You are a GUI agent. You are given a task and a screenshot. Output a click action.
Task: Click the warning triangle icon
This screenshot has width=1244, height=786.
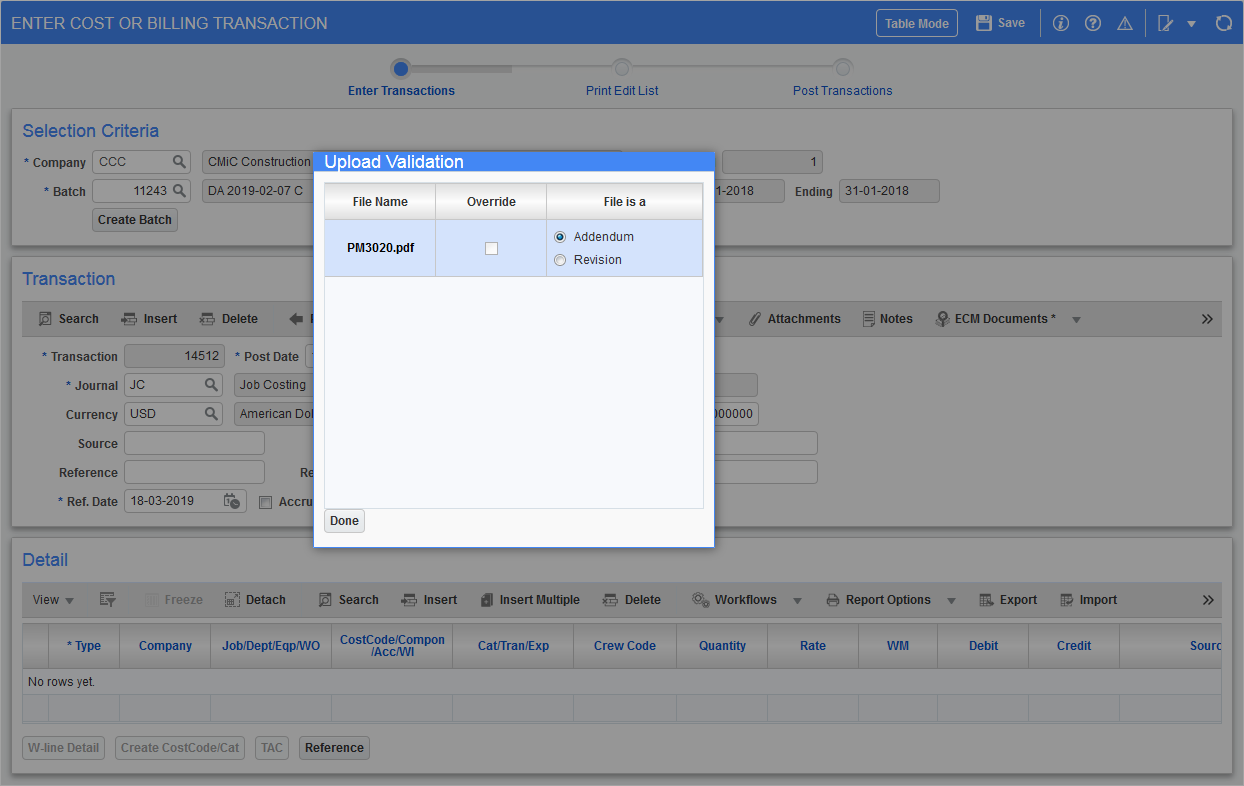coord(1125,23)
